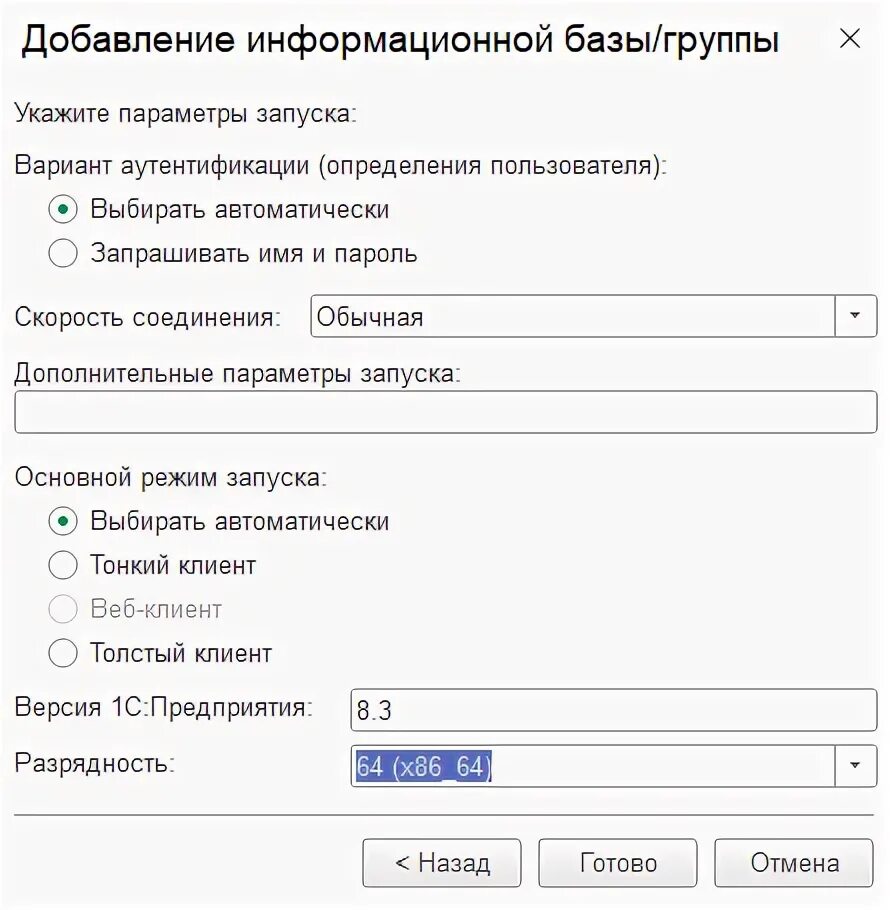Click the 'Скорость соединения:' label

[148, 318]
